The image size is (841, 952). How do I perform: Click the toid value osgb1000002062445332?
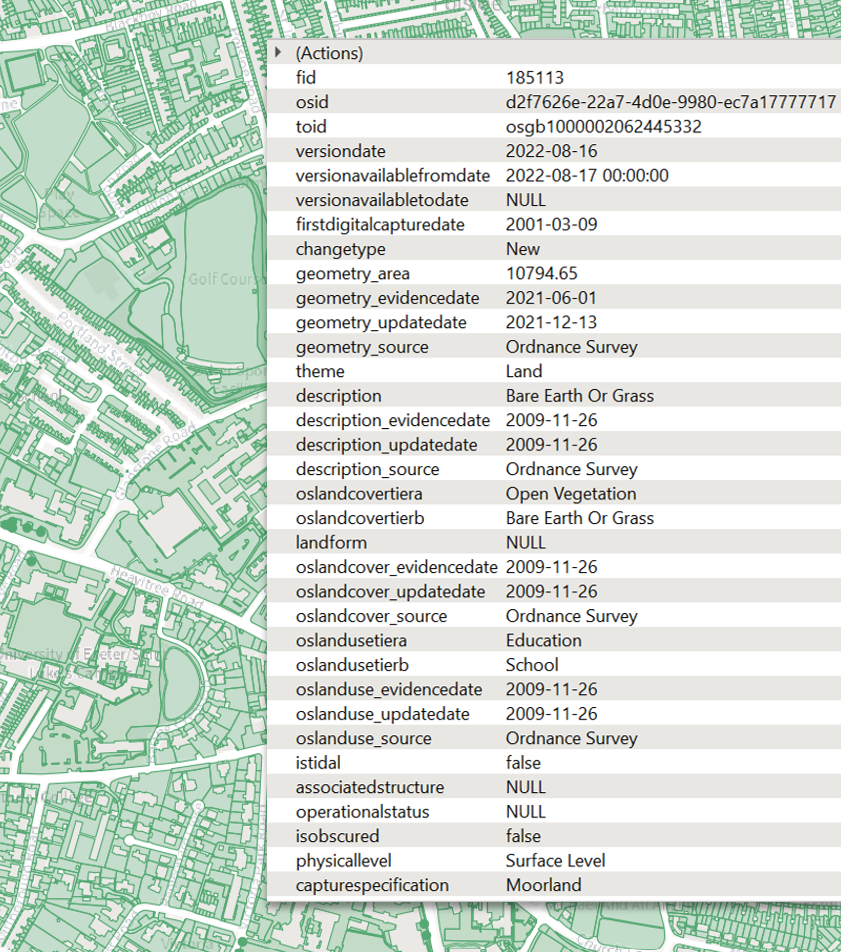click(603, 127)
